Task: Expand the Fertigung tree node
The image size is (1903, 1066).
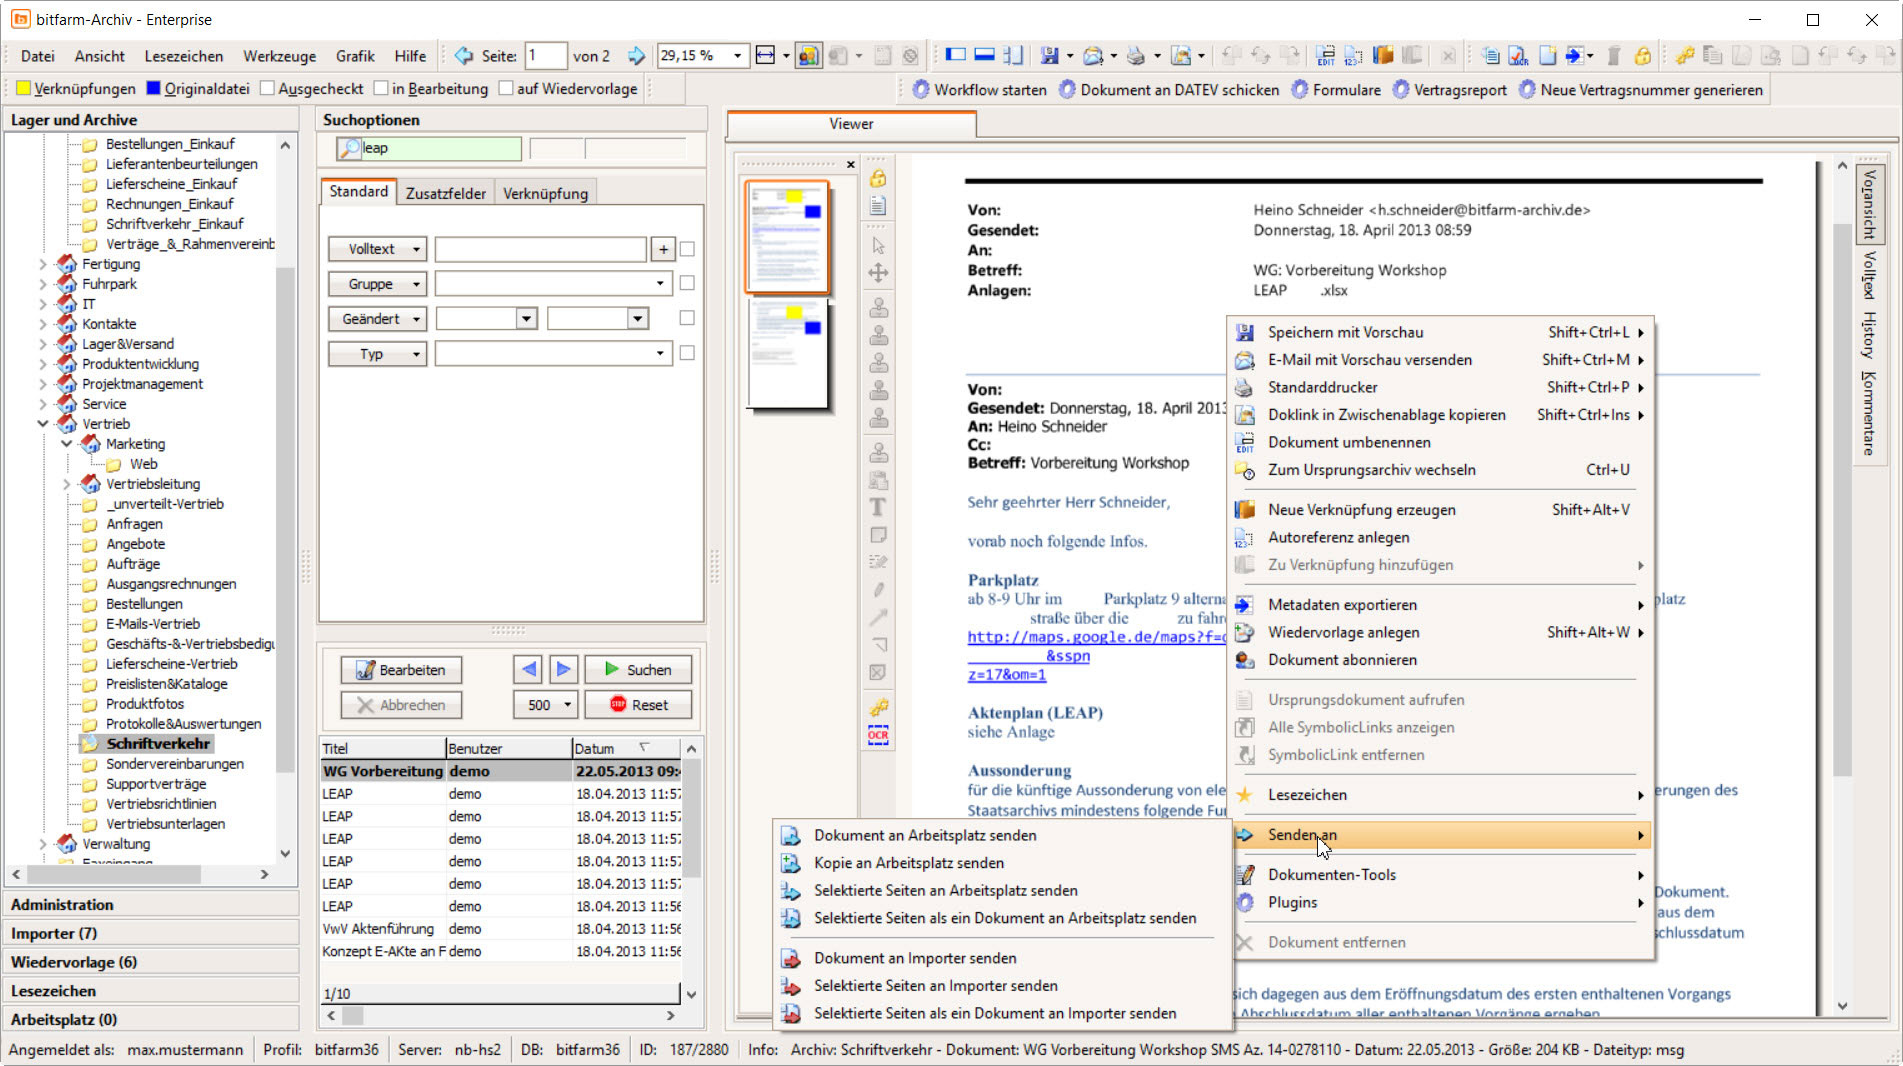Action: 43,264
